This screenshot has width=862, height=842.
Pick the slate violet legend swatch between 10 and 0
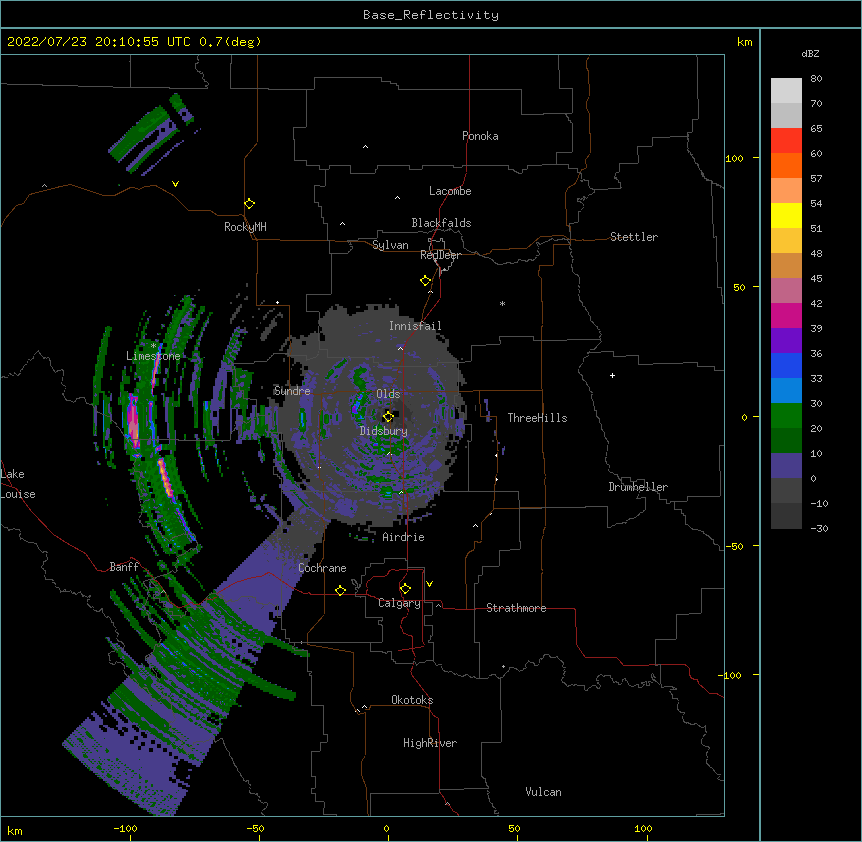786,466
